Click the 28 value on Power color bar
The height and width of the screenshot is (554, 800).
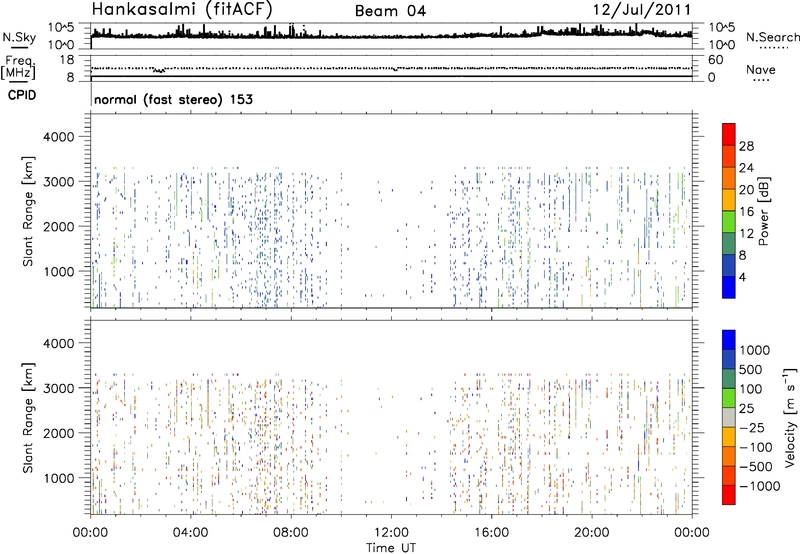pyautogui.click(x=746, y=146)
